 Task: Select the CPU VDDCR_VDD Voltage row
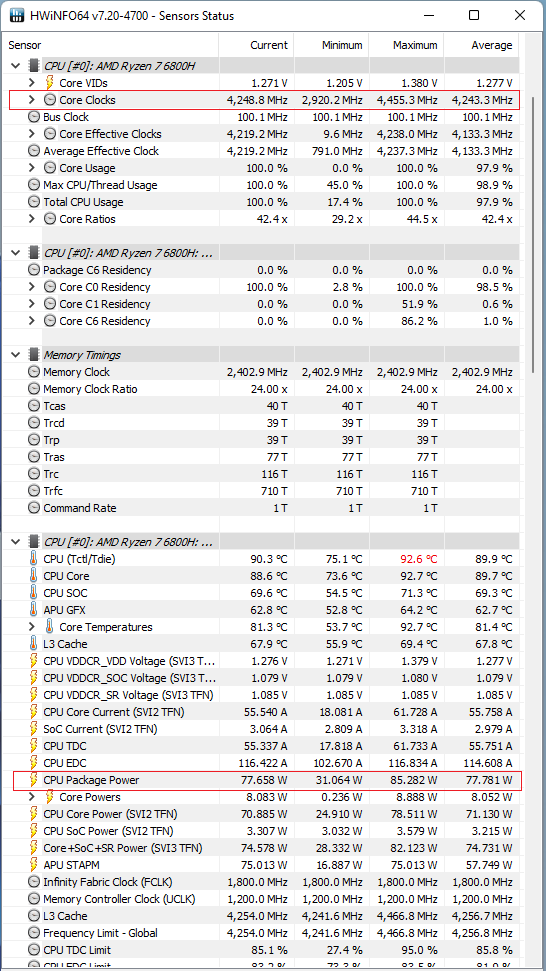(x=262, y=661)
